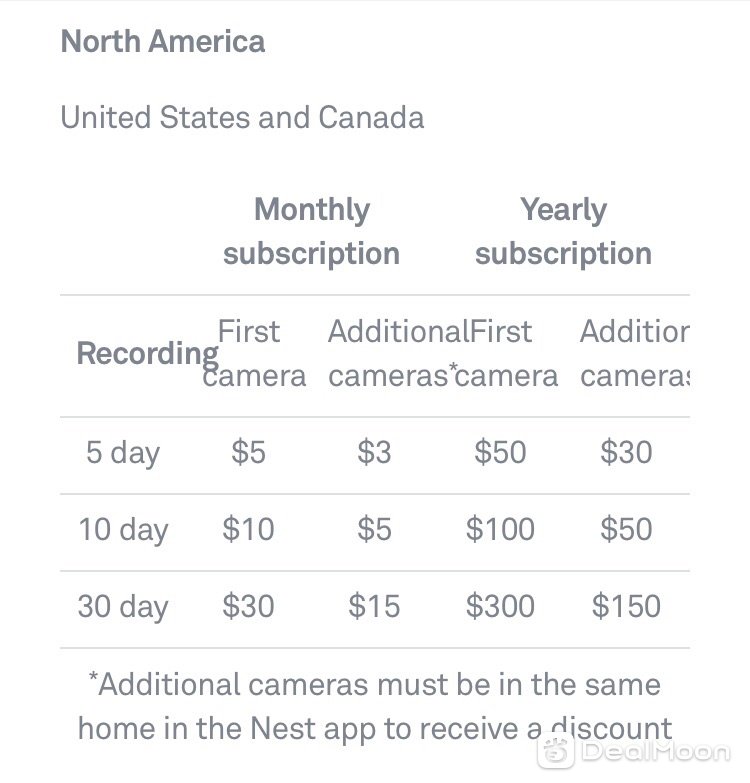Click the DealMoon watermark text
Screen dimensions: 750x783
(x=655, y=752)
